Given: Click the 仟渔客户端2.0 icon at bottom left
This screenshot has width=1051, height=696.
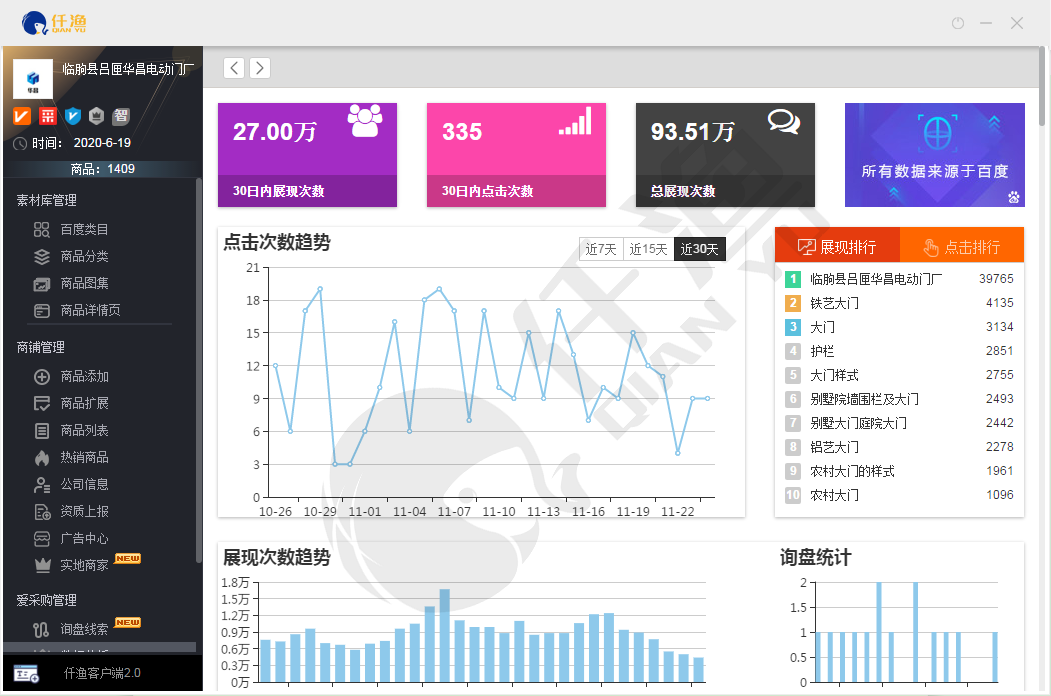Looking at the screenshot, I should click(x=26, y=673).
